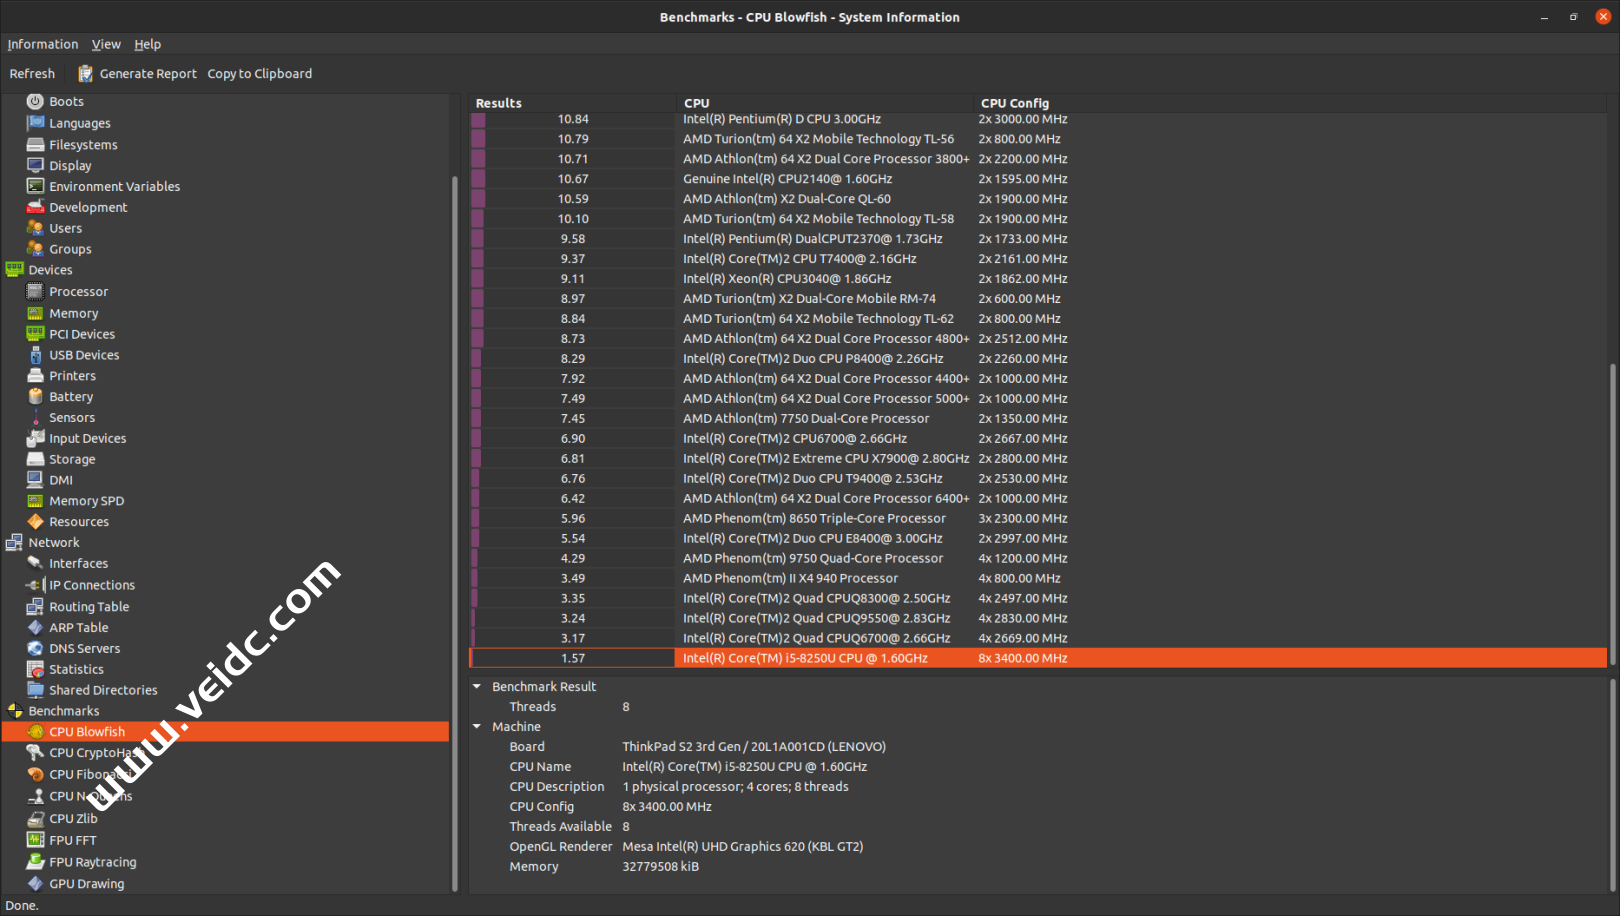Screen dimensions: 1620x916
Task: Open the Help menu
Action: click(147, 44)
